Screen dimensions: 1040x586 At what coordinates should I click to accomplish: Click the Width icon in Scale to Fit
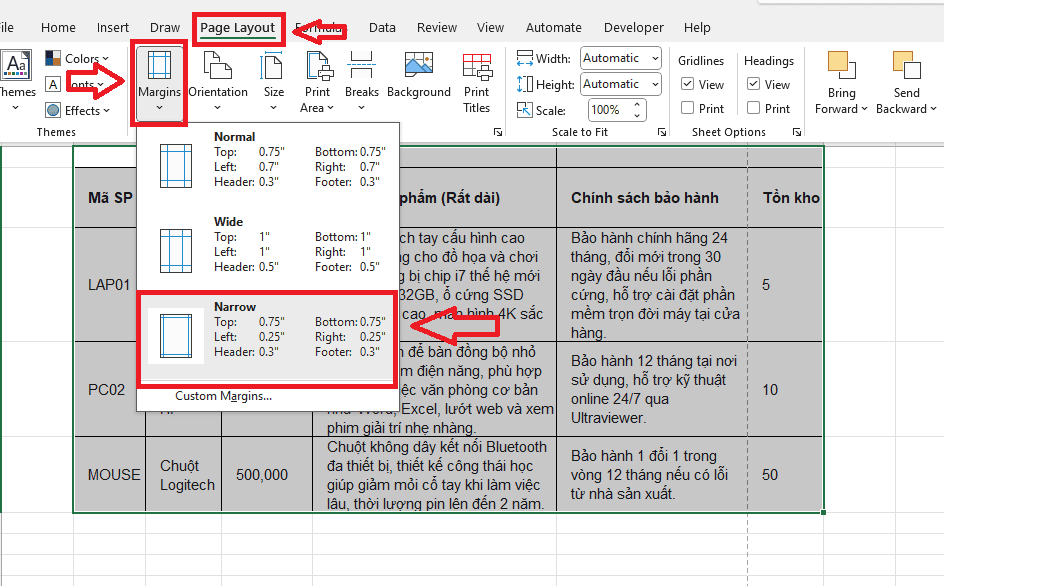click(525, 58)
